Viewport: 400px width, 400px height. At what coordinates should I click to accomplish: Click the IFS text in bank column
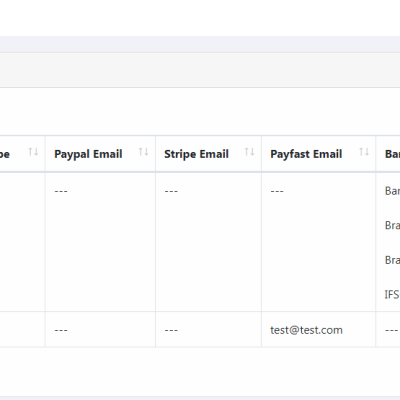392,295
